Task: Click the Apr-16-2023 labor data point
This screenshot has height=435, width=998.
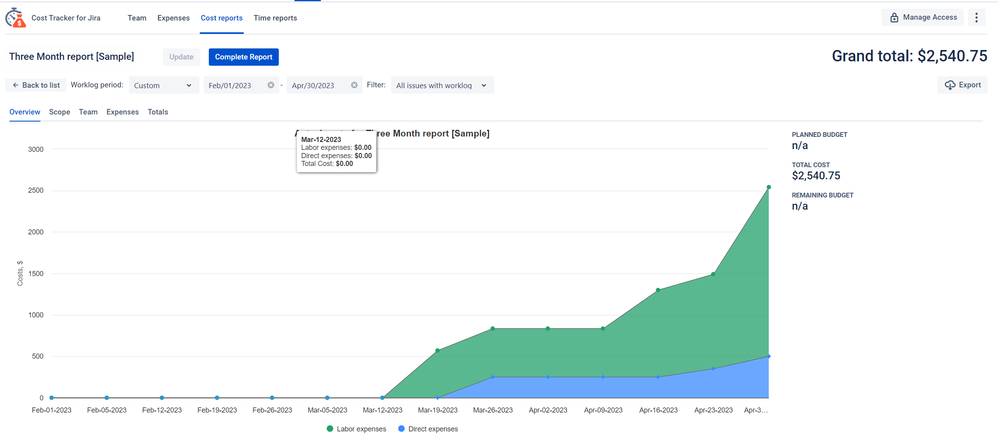Action: pos(658,290)
